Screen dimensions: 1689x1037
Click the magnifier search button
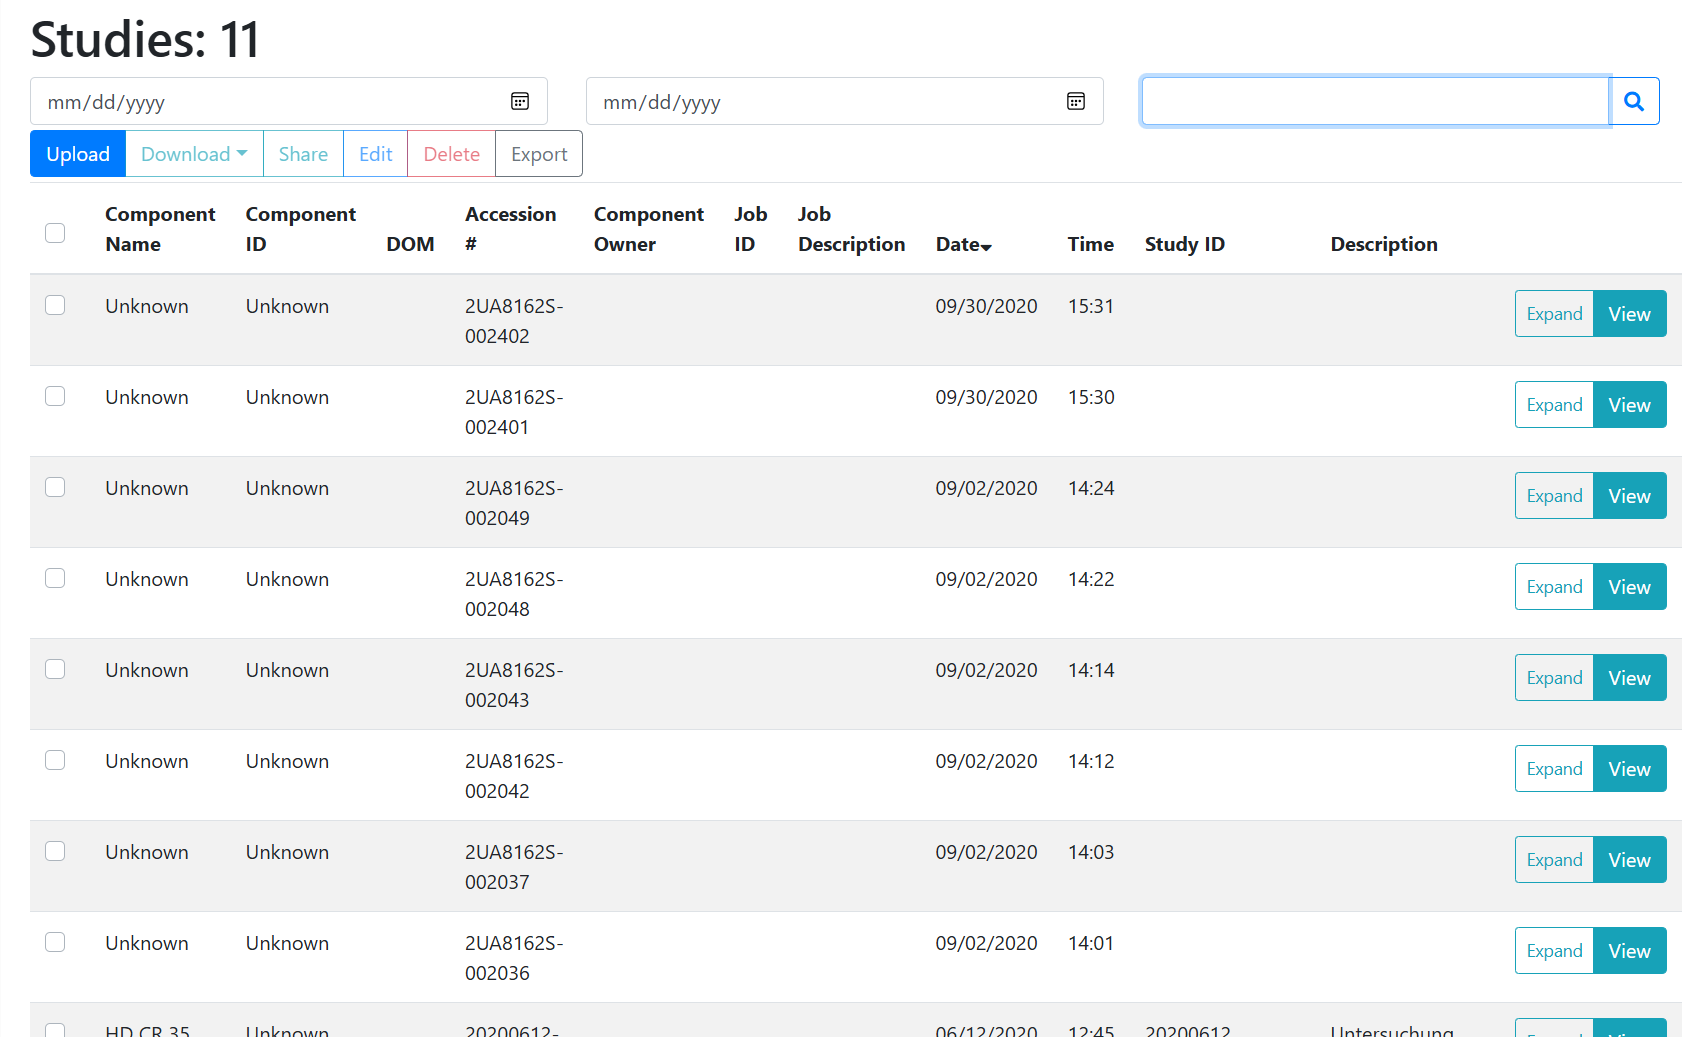(1634, 101)
